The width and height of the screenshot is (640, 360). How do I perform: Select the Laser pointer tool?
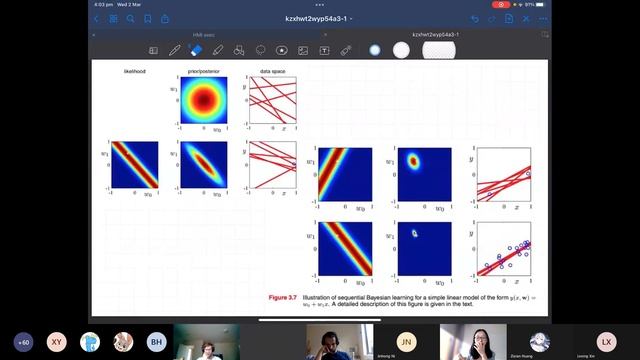(346, 50)
